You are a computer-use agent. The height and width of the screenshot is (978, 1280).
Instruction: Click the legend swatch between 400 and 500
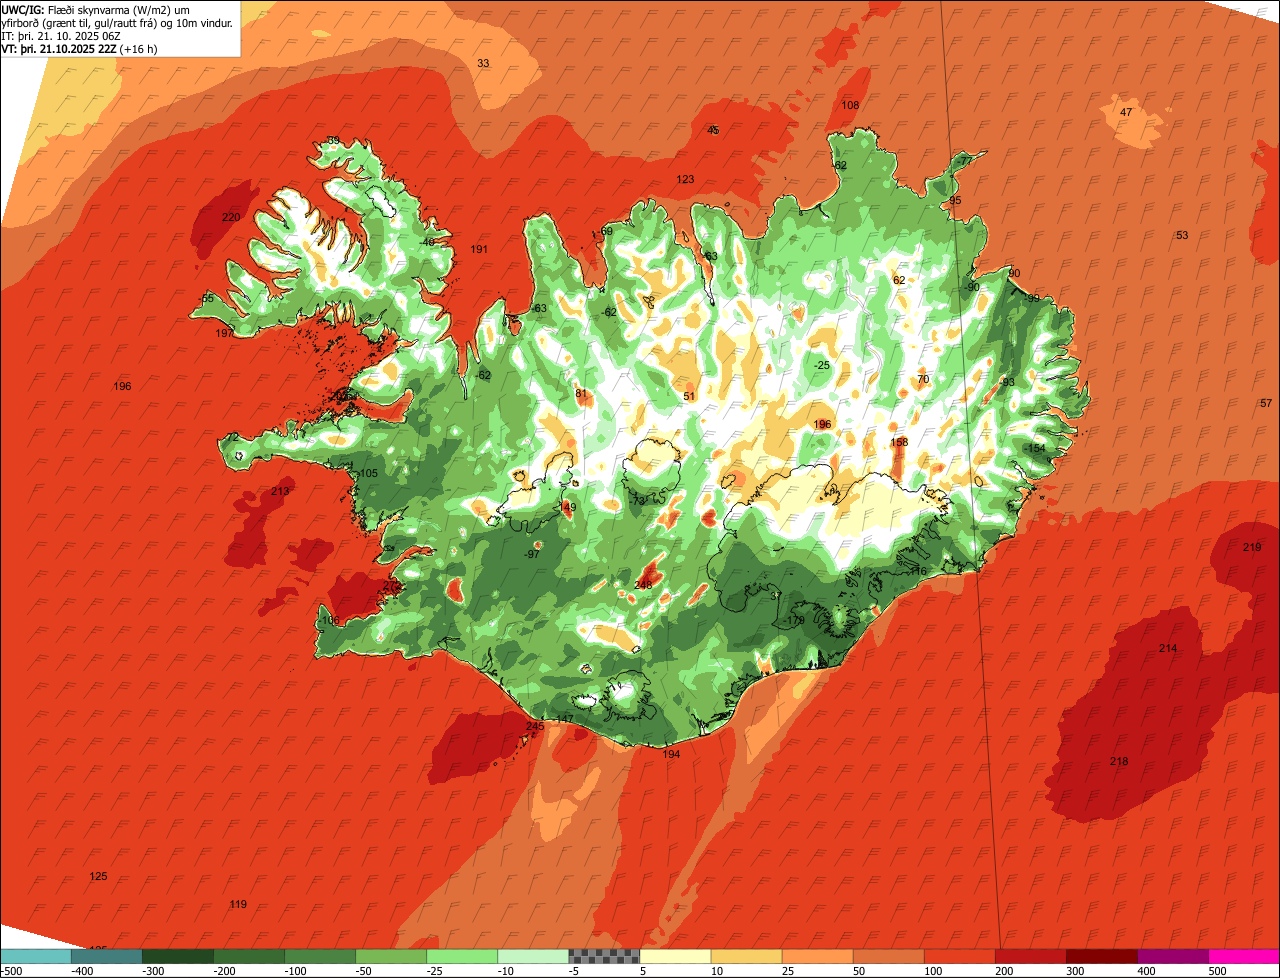click(1172, 956)
